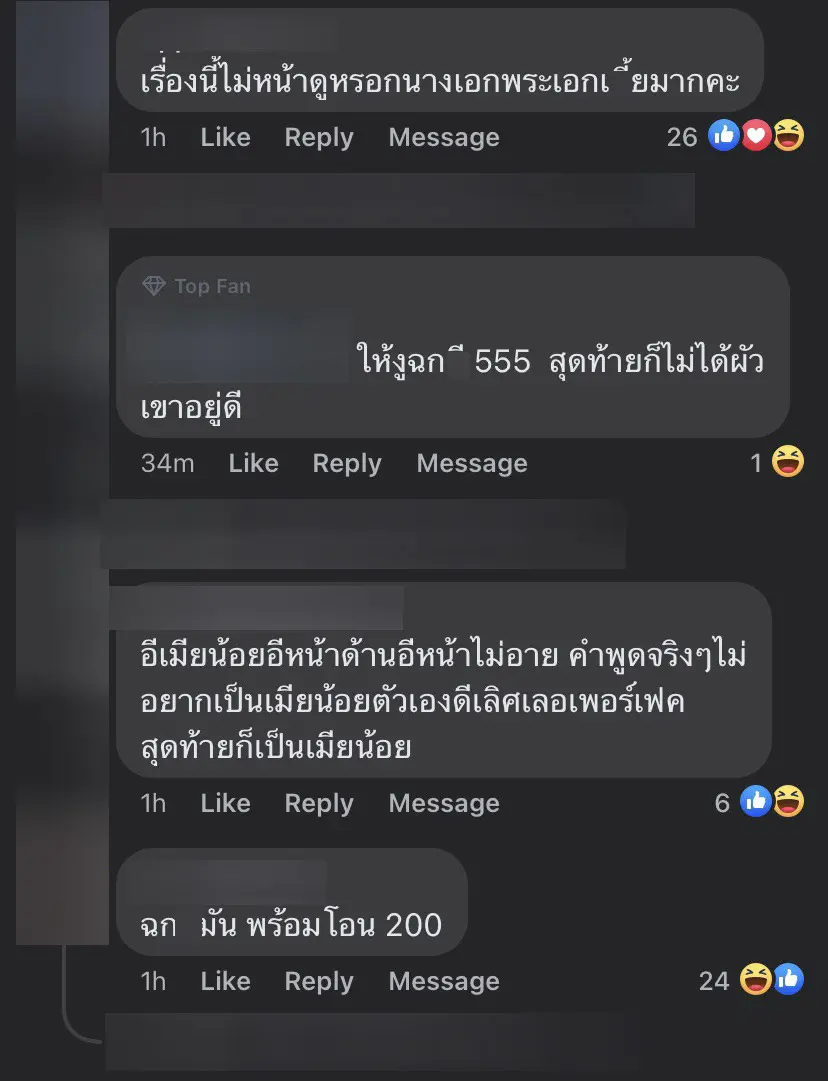Click laughing reaction beside the 24 count
This screenshot has width=828, height=1081.
click(x=756, y=979)
